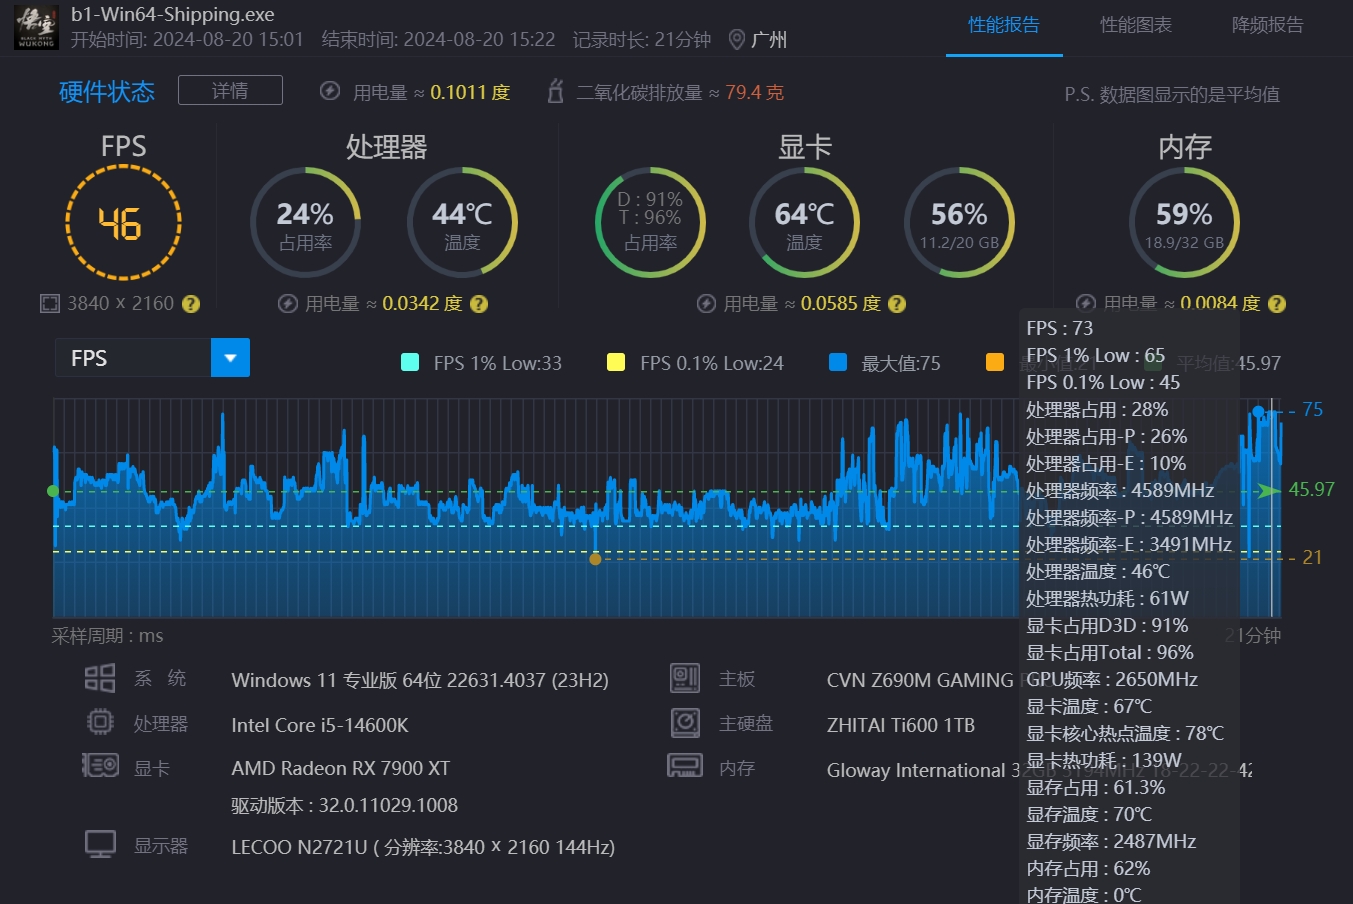This screenshot has width=1353, height=904.
Task: Open the help icon after 0.0342 度
Action: tap(479, 304)
